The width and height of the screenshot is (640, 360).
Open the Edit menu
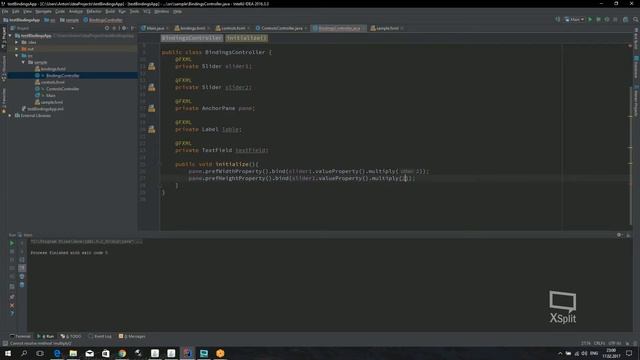click(x=16, y=11)
